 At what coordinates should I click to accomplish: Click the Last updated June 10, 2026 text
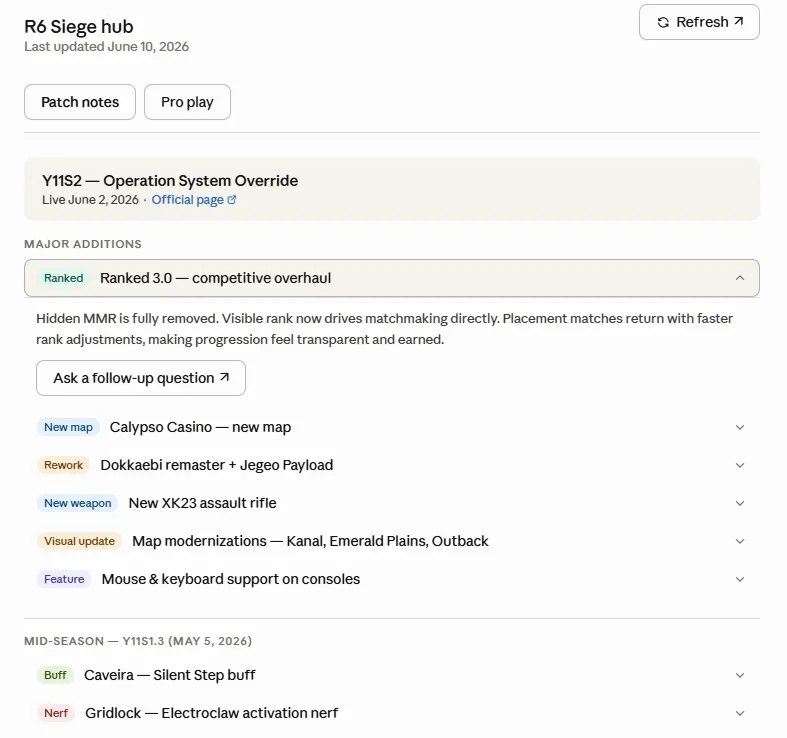(106, 47)
